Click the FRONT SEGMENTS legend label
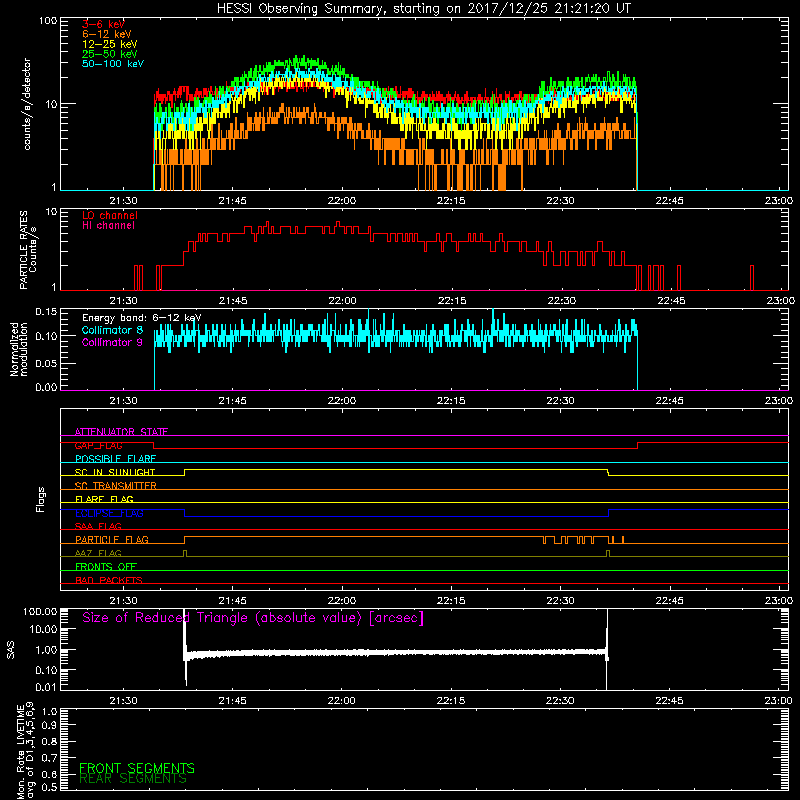Viewport: 800px width, 800px height. tap(137, 768)
